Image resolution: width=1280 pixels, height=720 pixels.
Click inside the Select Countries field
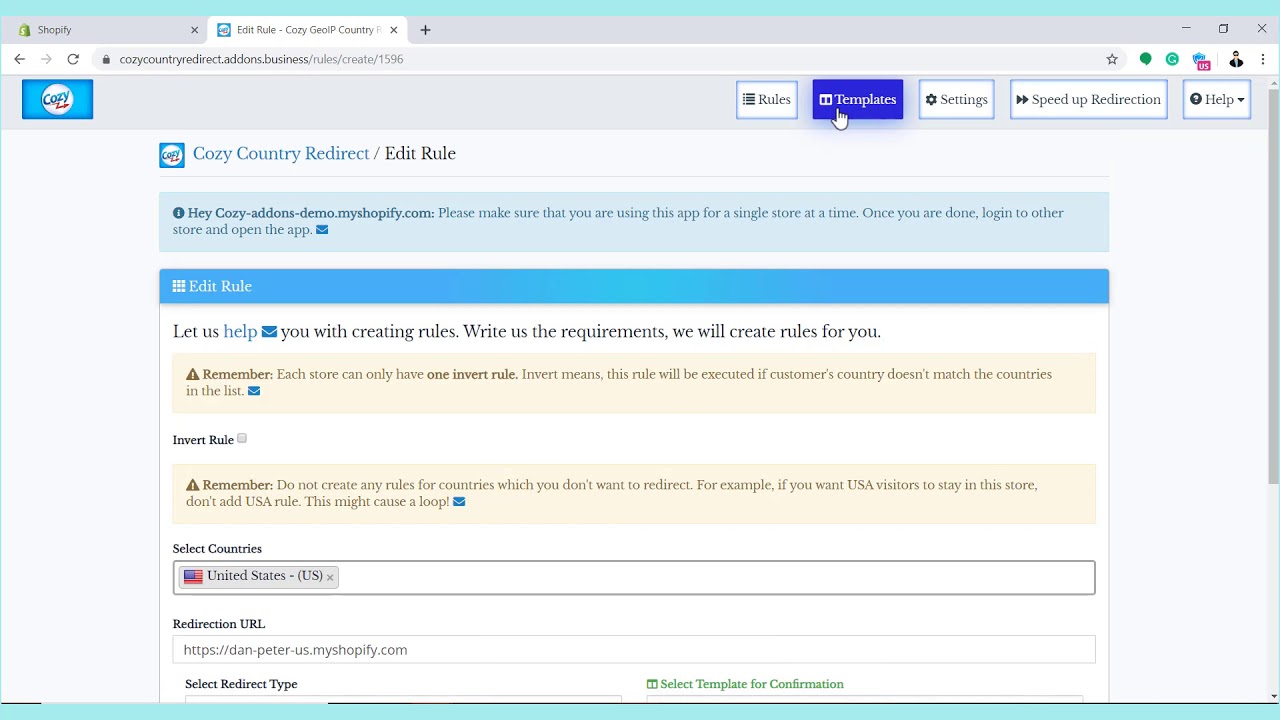tap(634, 577)
